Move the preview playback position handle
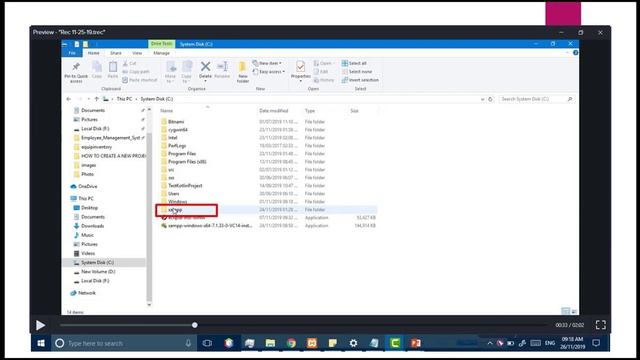Screen dimensions: 640x360 (195, 325)
